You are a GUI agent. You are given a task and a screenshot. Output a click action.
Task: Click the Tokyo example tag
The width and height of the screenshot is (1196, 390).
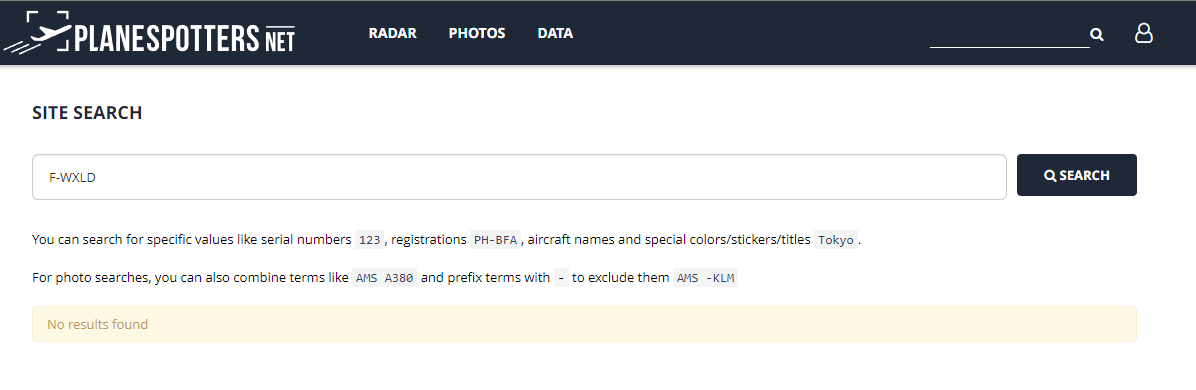[x=836, y=240]
